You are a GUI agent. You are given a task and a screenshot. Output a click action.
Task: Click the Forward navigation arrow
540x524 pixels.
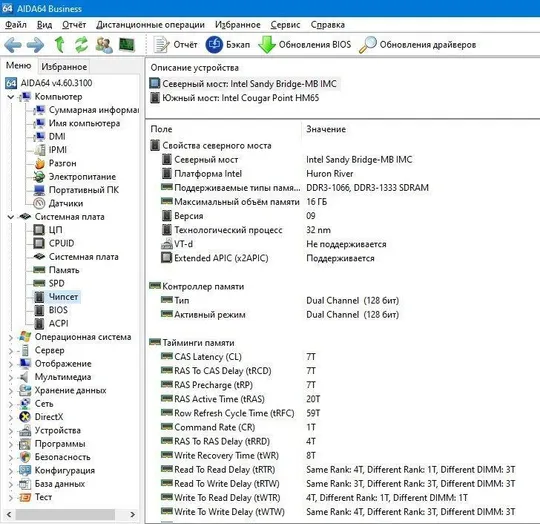pos(35,45)
